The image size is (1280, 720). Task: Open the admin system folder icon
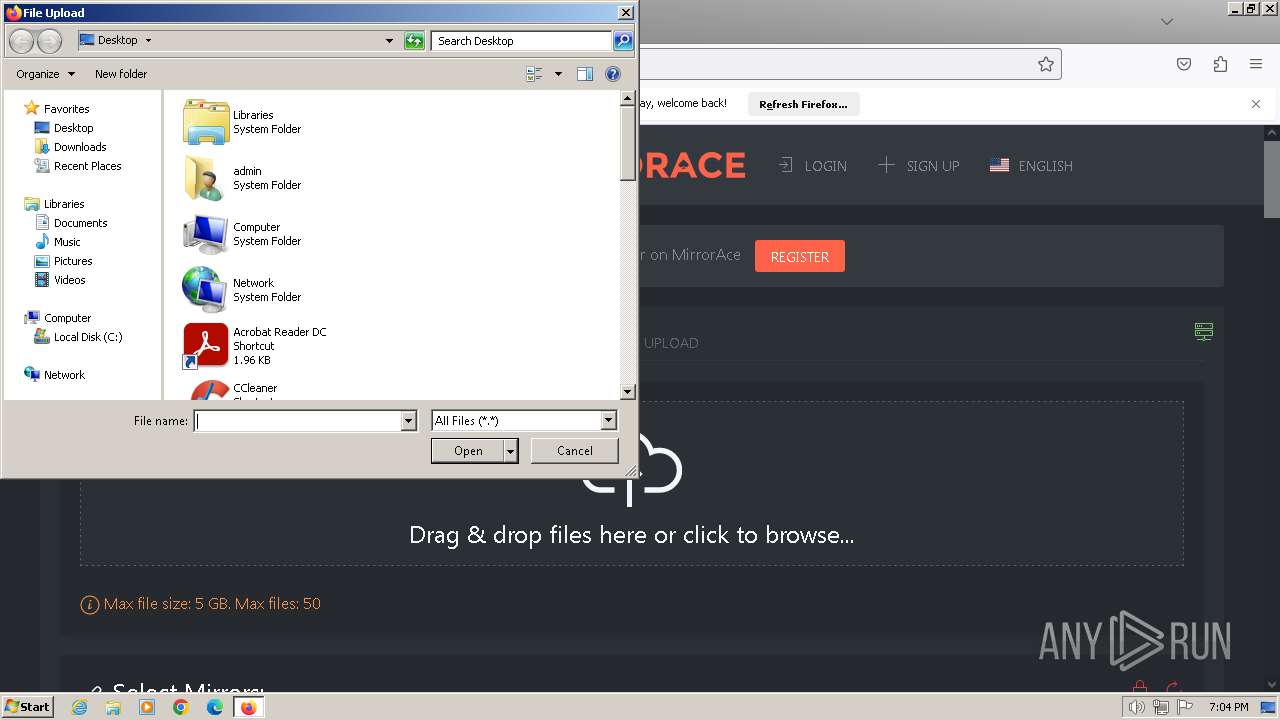(206, 178)
